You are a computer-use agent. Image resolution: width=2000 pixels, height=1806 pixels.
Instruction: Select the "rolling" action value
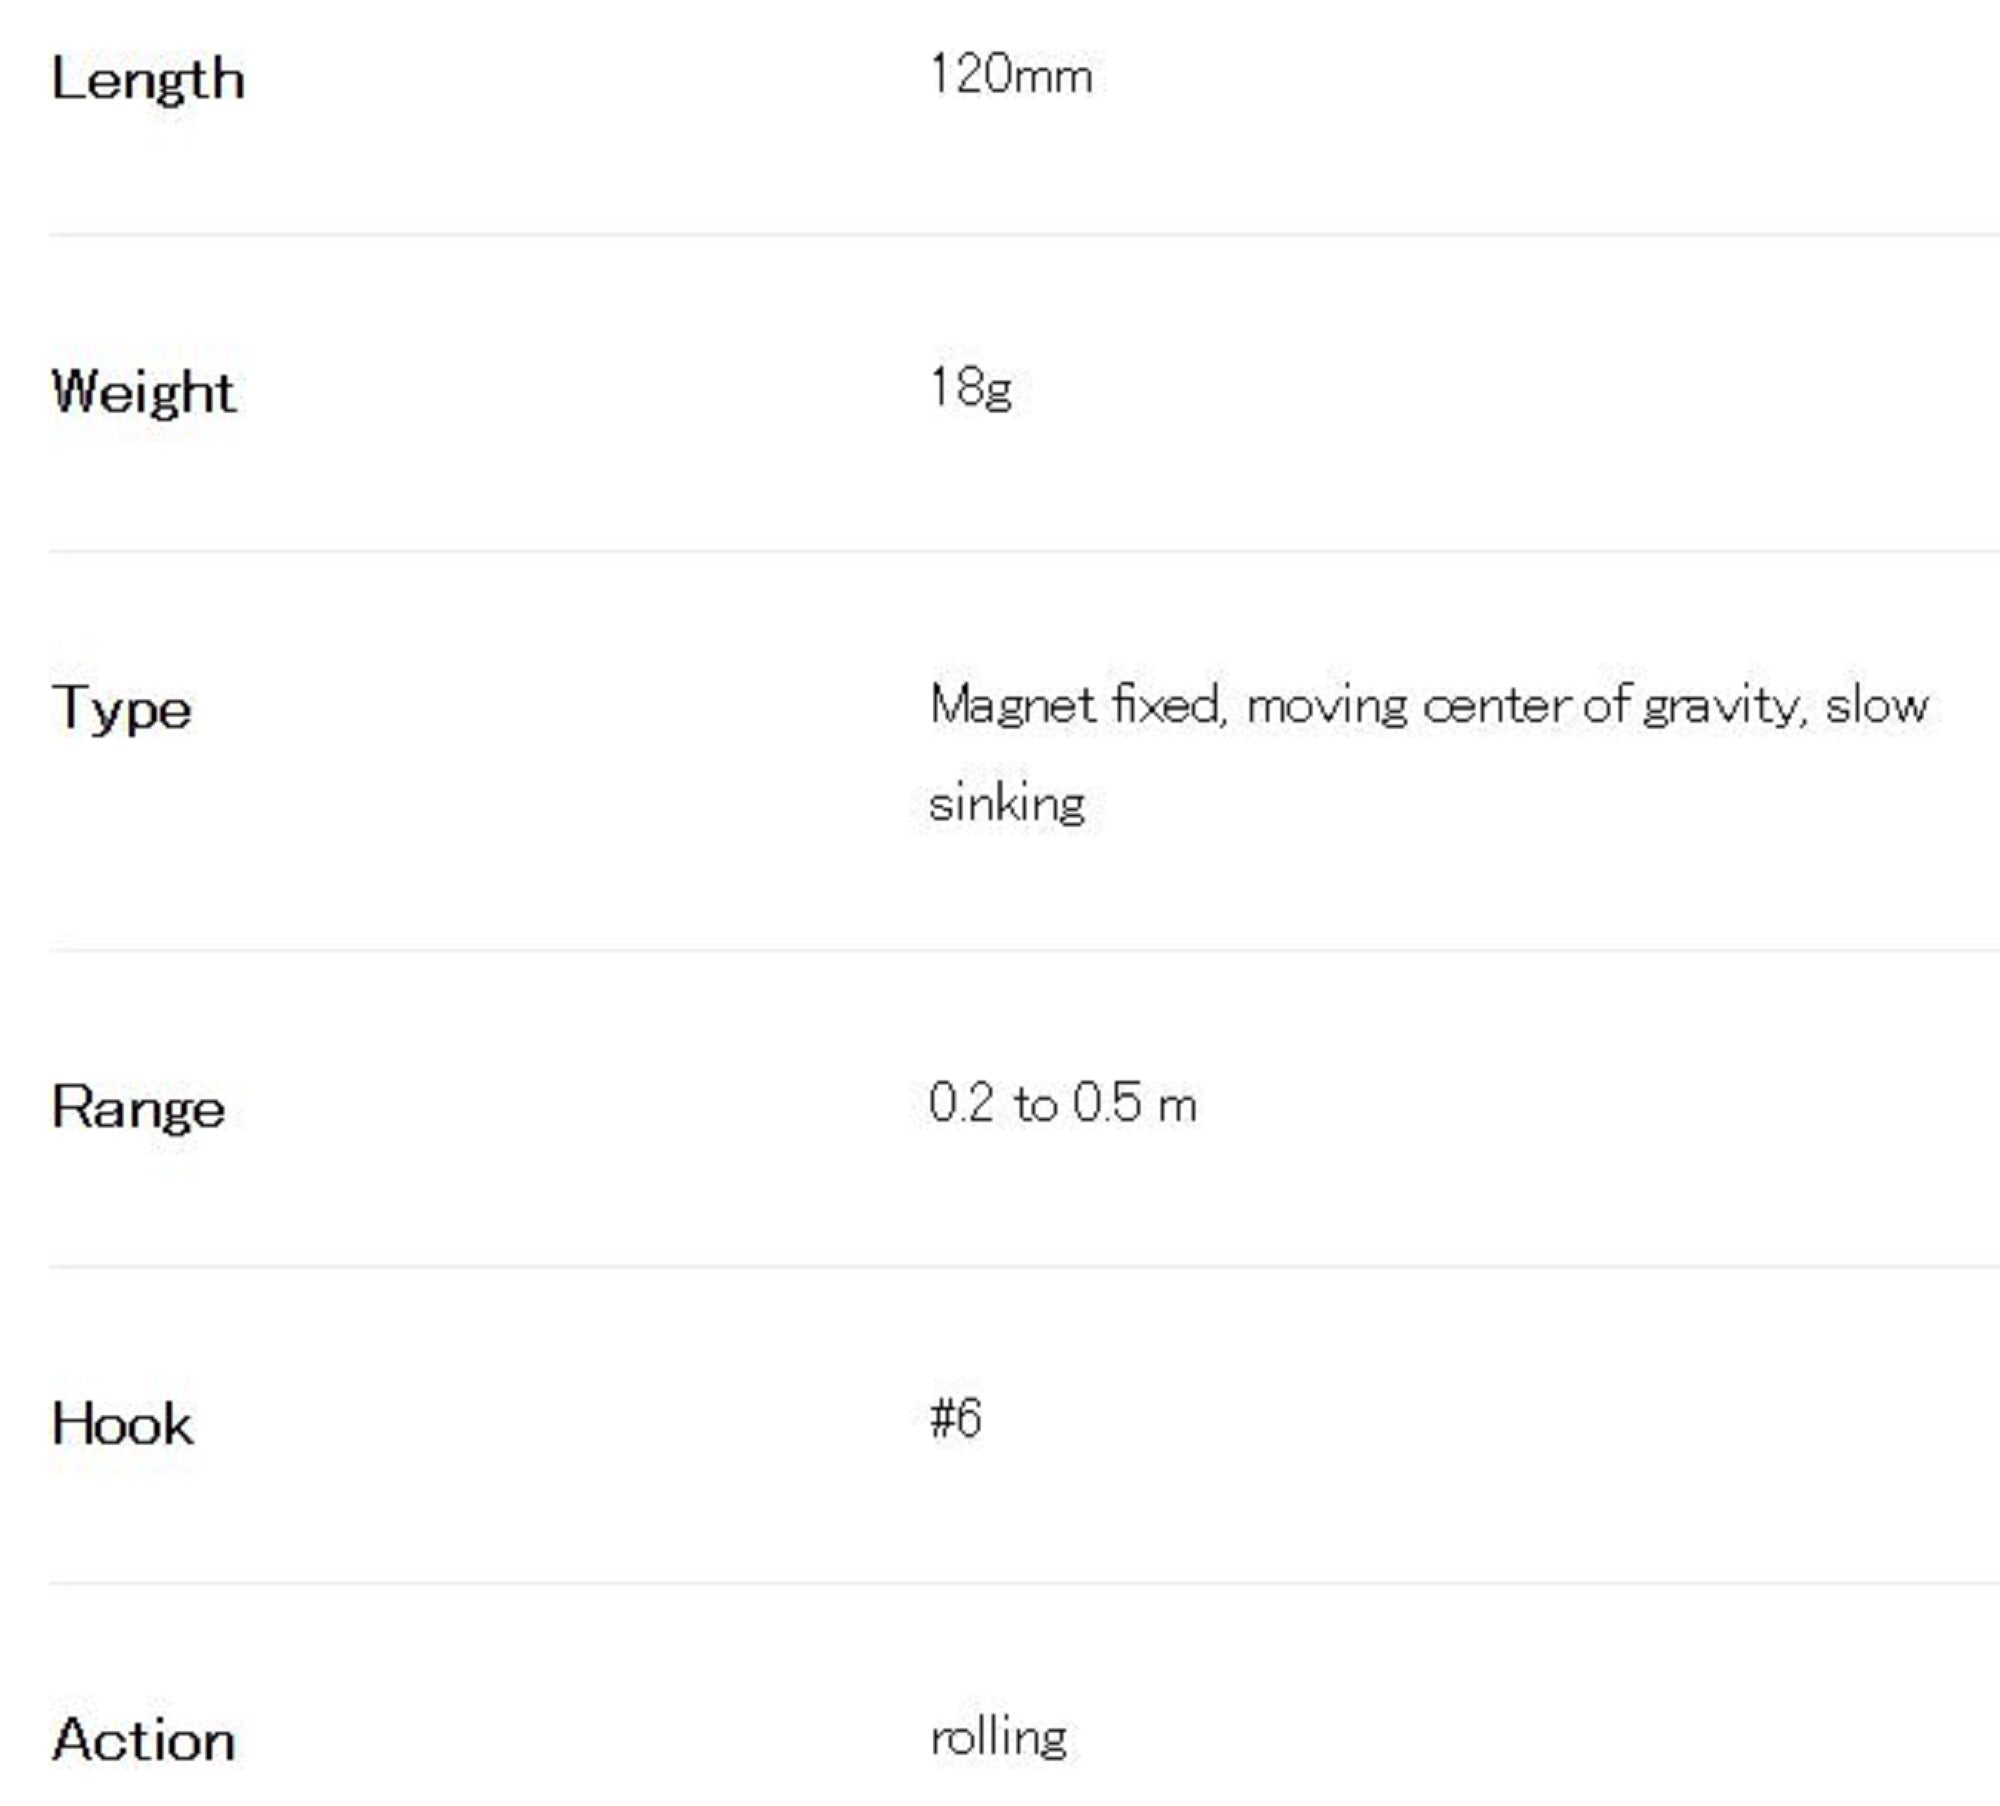tap(998, 1738)
